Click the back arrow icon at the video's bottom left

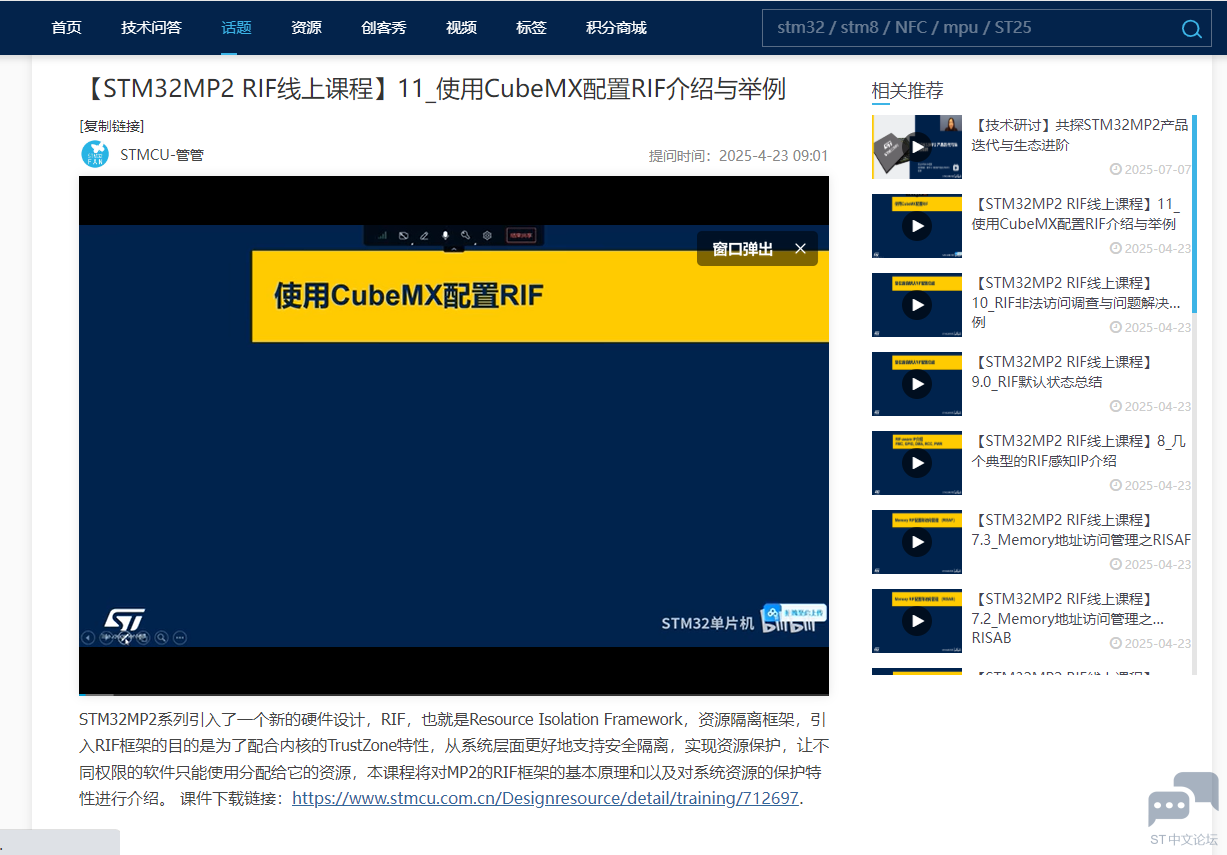tap(88, 638)
